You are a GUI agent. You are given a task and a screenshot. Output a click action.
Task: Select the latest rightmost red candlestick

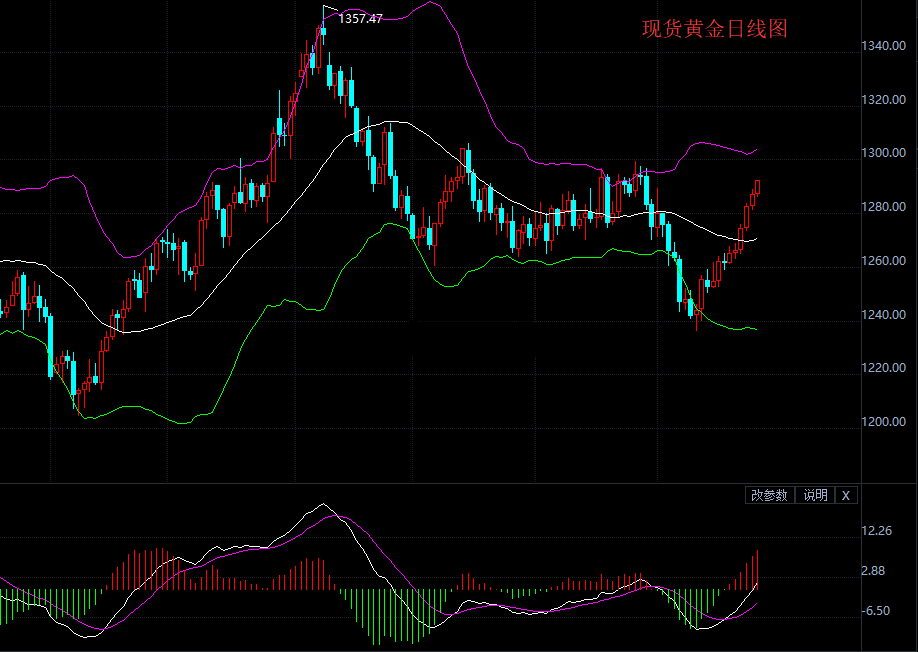coord(757,188)
